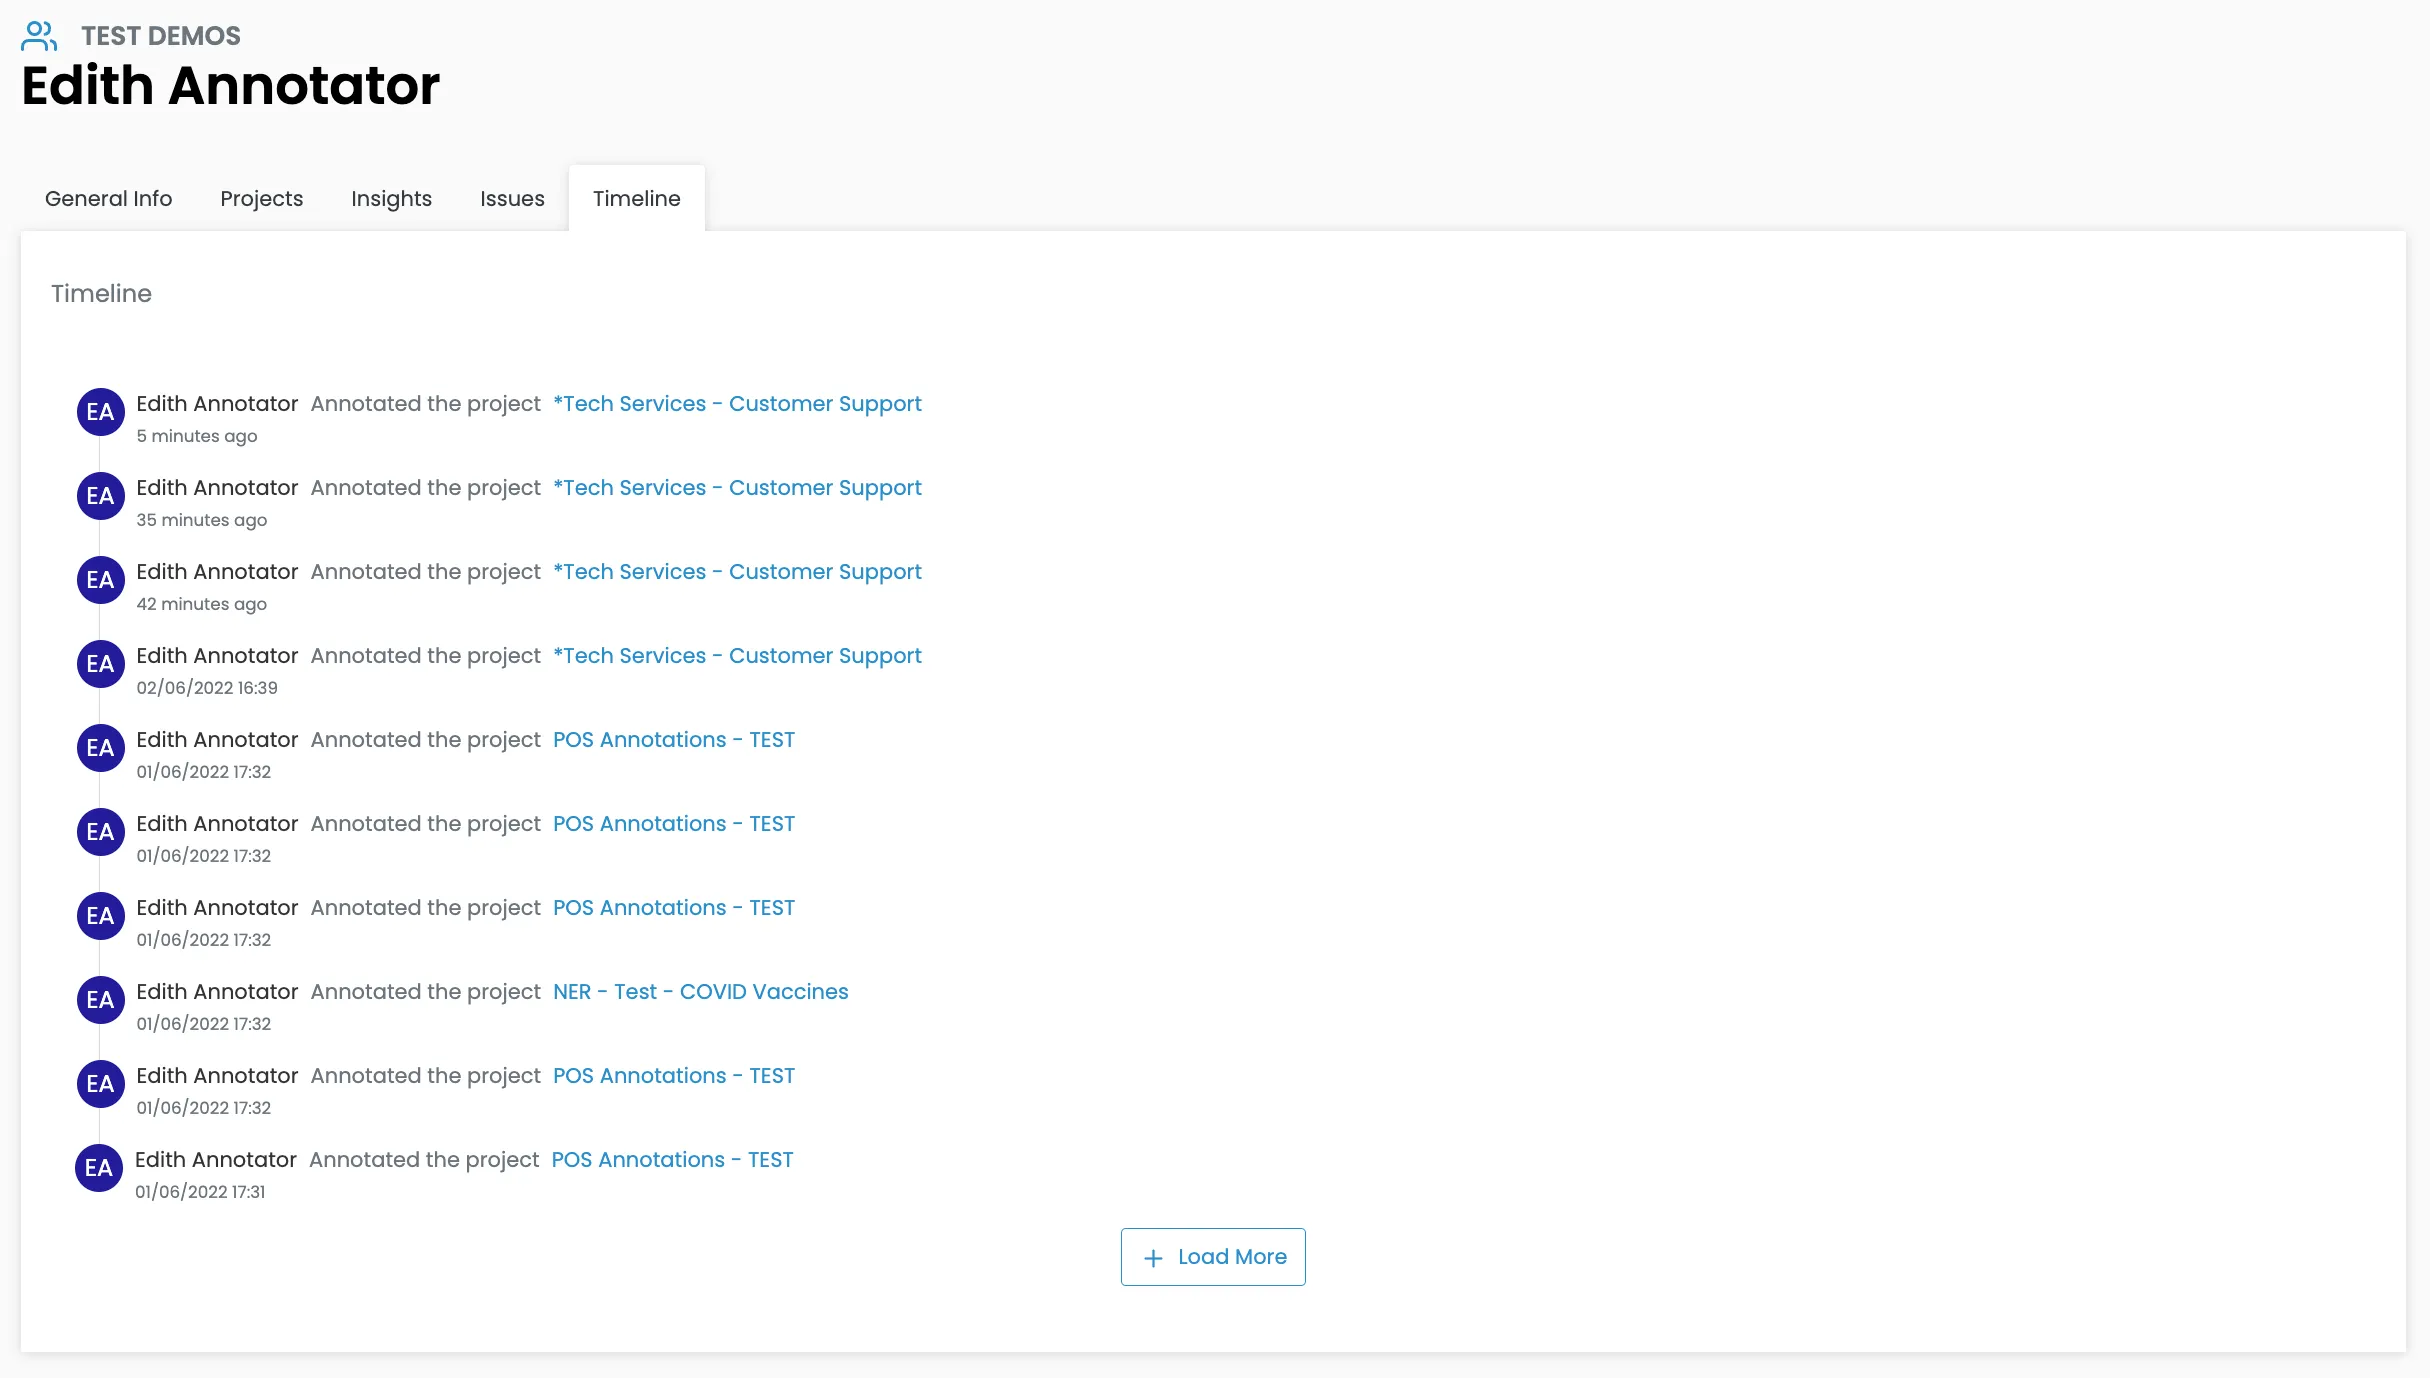The height and width of the screenshot is (1378, 2430).
Task: Click EA avatar of the 02/06/2022 16:39 entry
Action: tap(101, 664)
